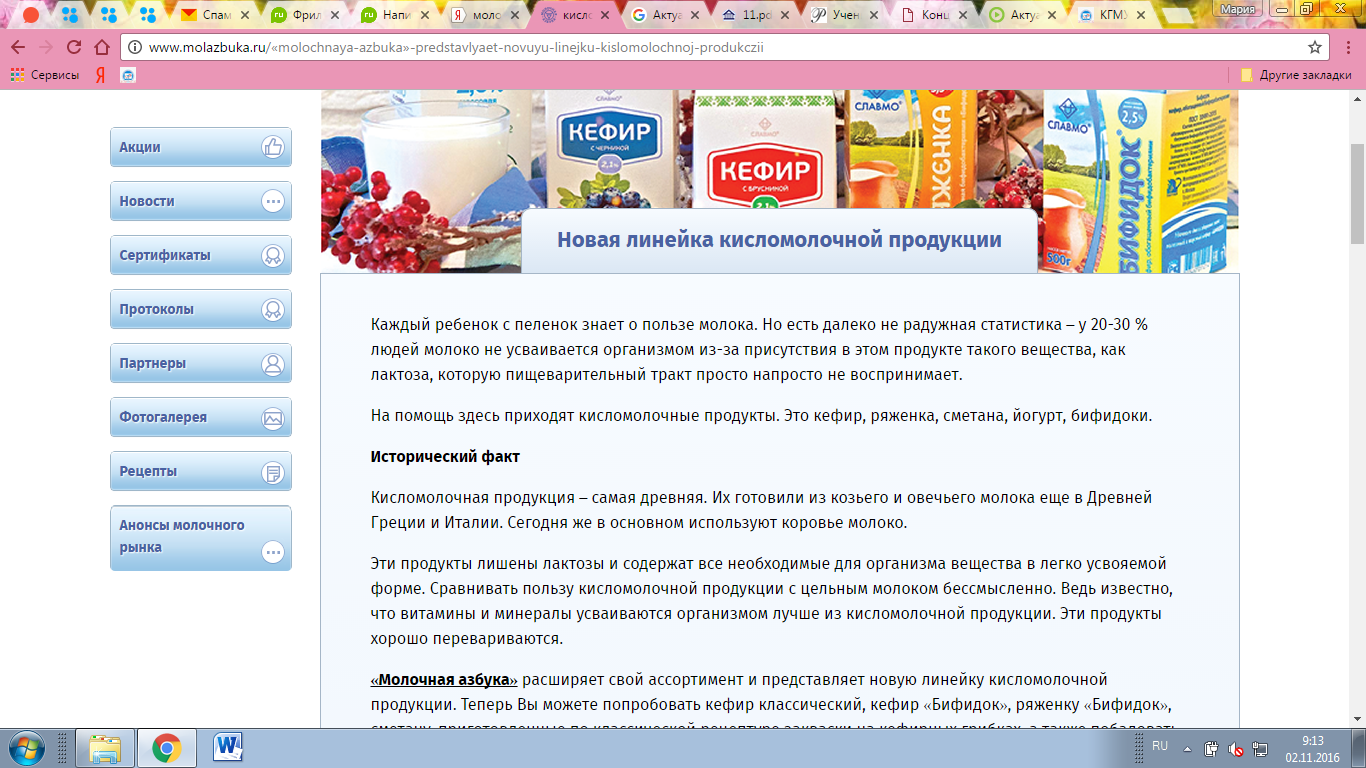
Task: Open the Фотогалерея sidebar section
Action: pos(201,417)
